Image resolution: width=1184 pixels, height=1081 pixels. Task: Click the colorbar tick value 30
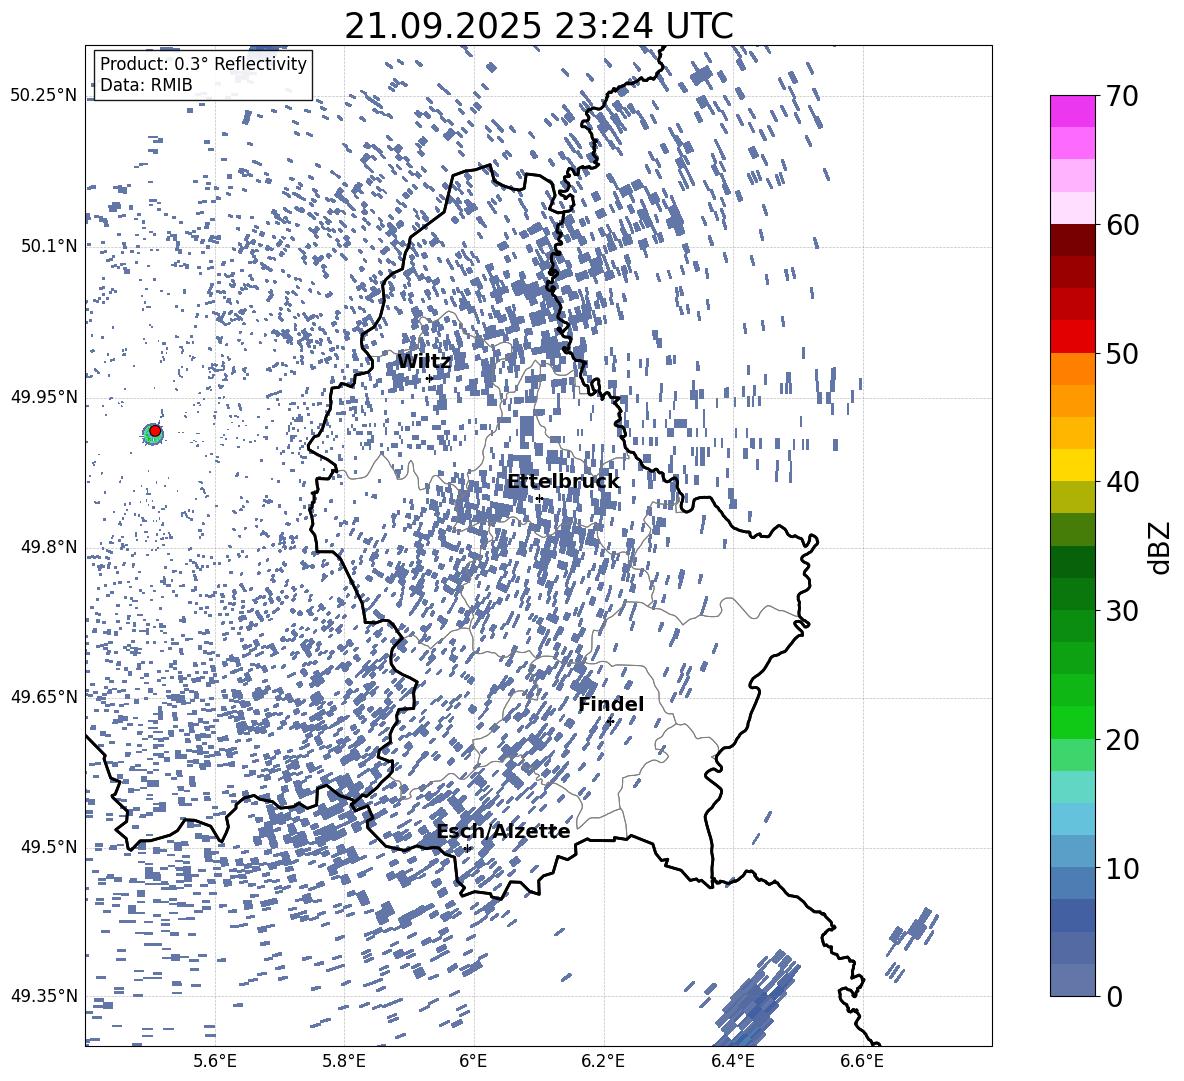pyautogui.click(x=1122, y=611)
